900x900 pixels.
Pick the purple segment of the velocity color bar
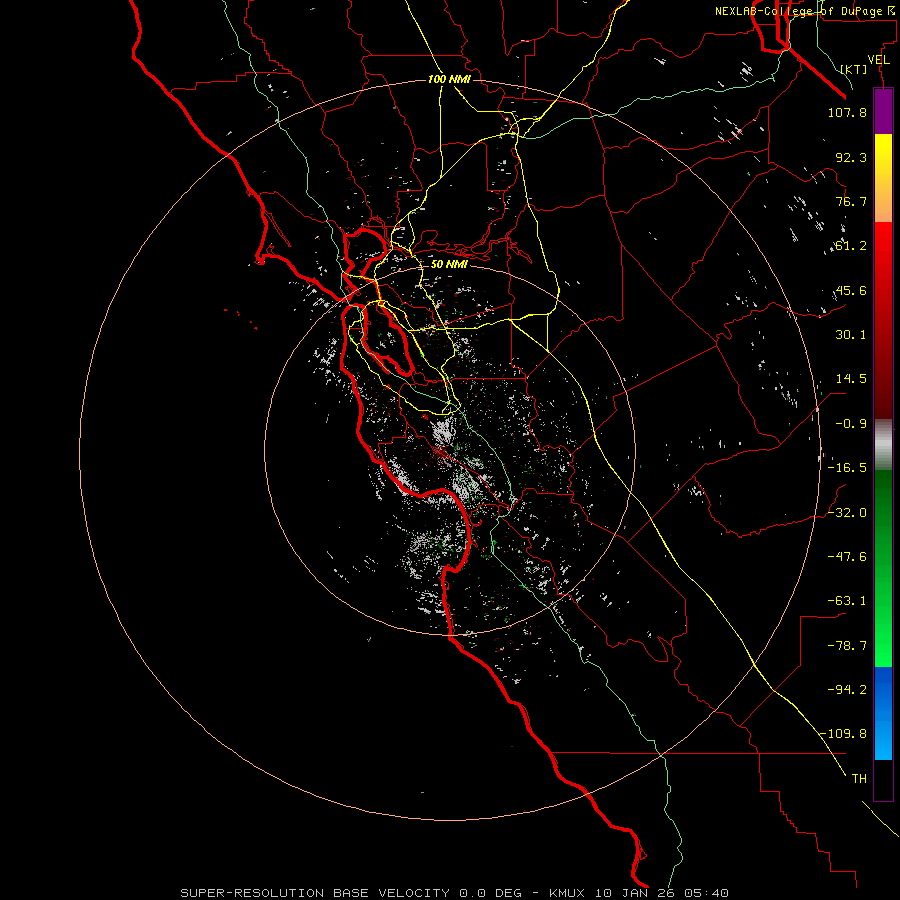tap(883, 112)
